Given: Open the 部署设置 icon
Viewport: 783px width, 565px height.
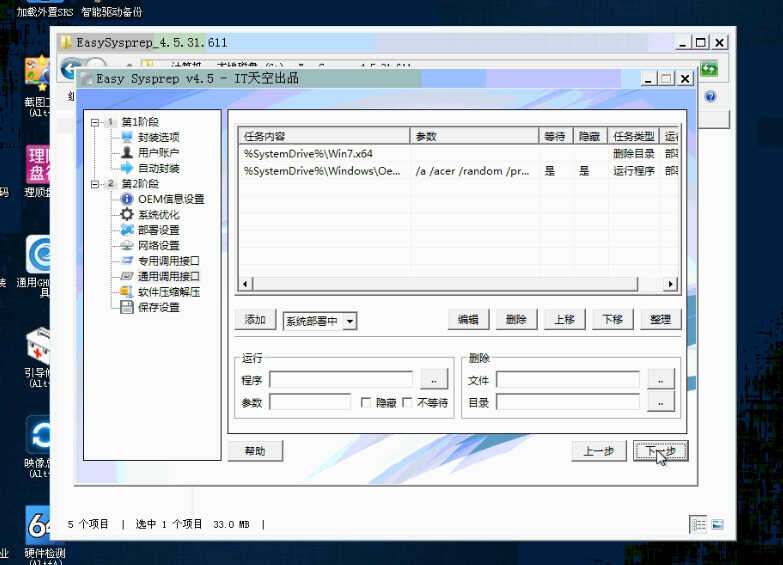Looking at the screenshot, I should click(x=127, y=230).
